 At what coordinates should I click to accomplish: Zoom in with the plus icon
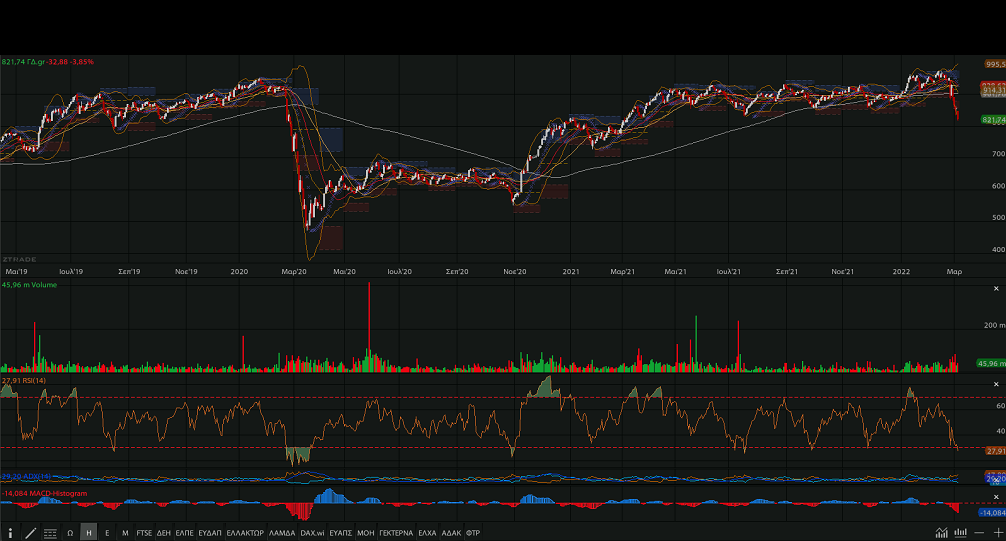998,533
